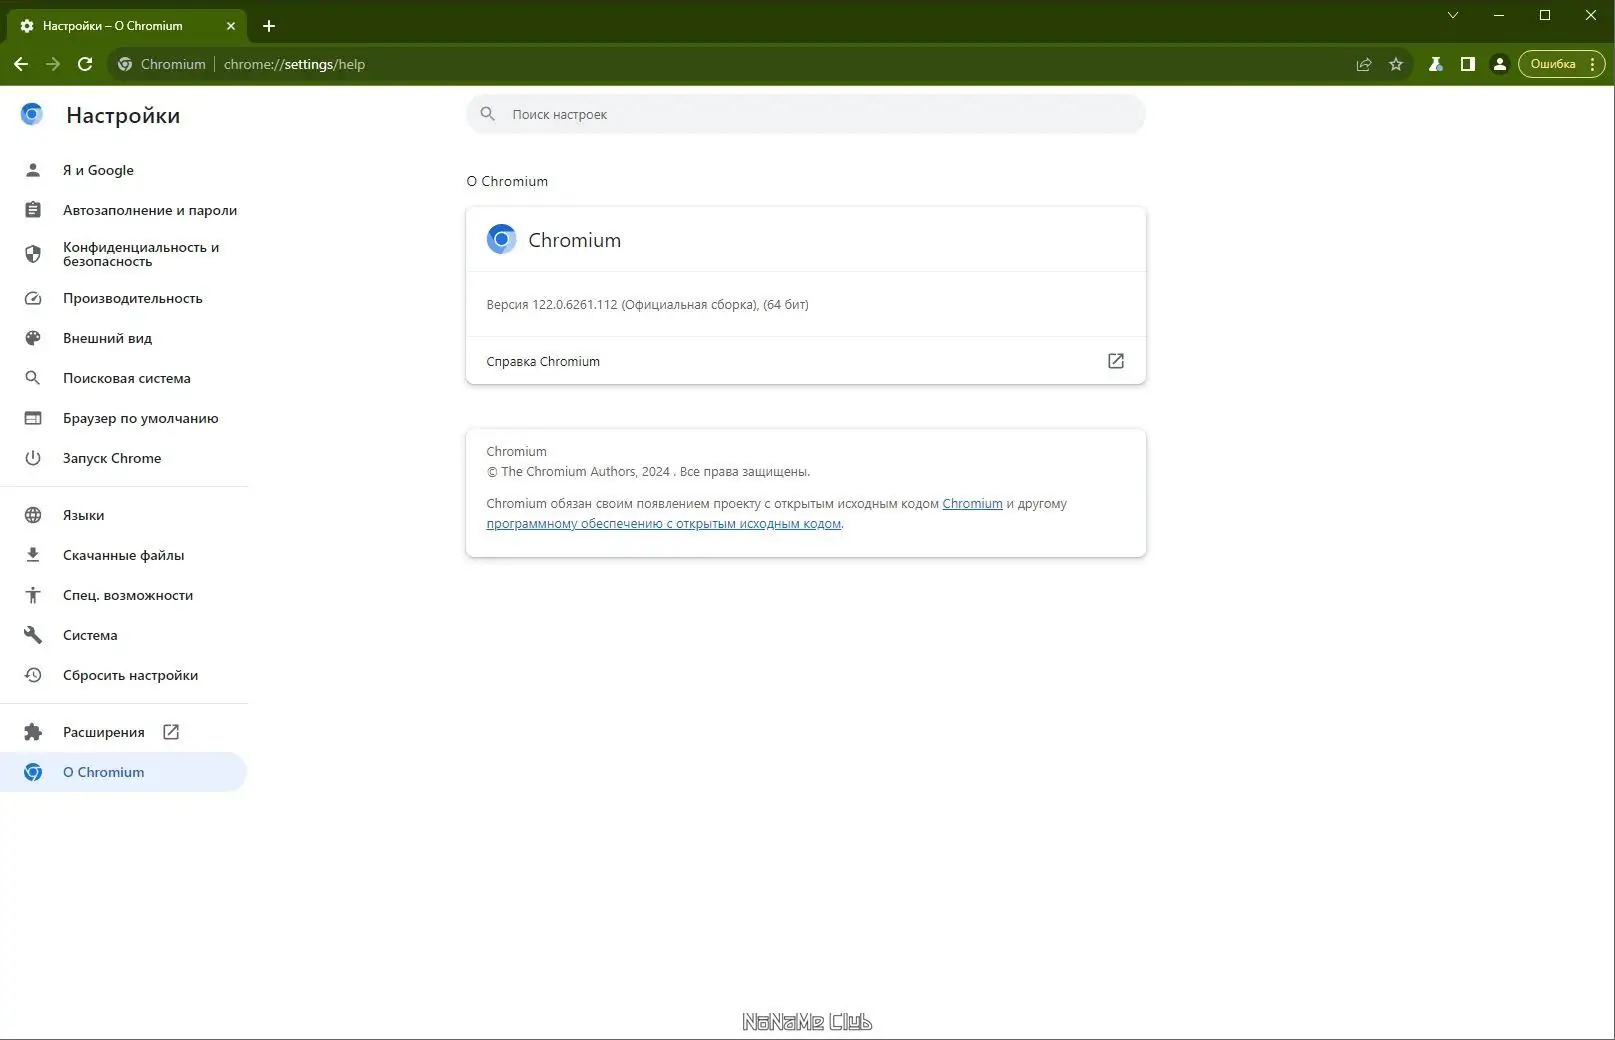Screen dimensions: 1615x1040
Task: Click the search magnifier in settings search
Action: click(x=488, y=114)
